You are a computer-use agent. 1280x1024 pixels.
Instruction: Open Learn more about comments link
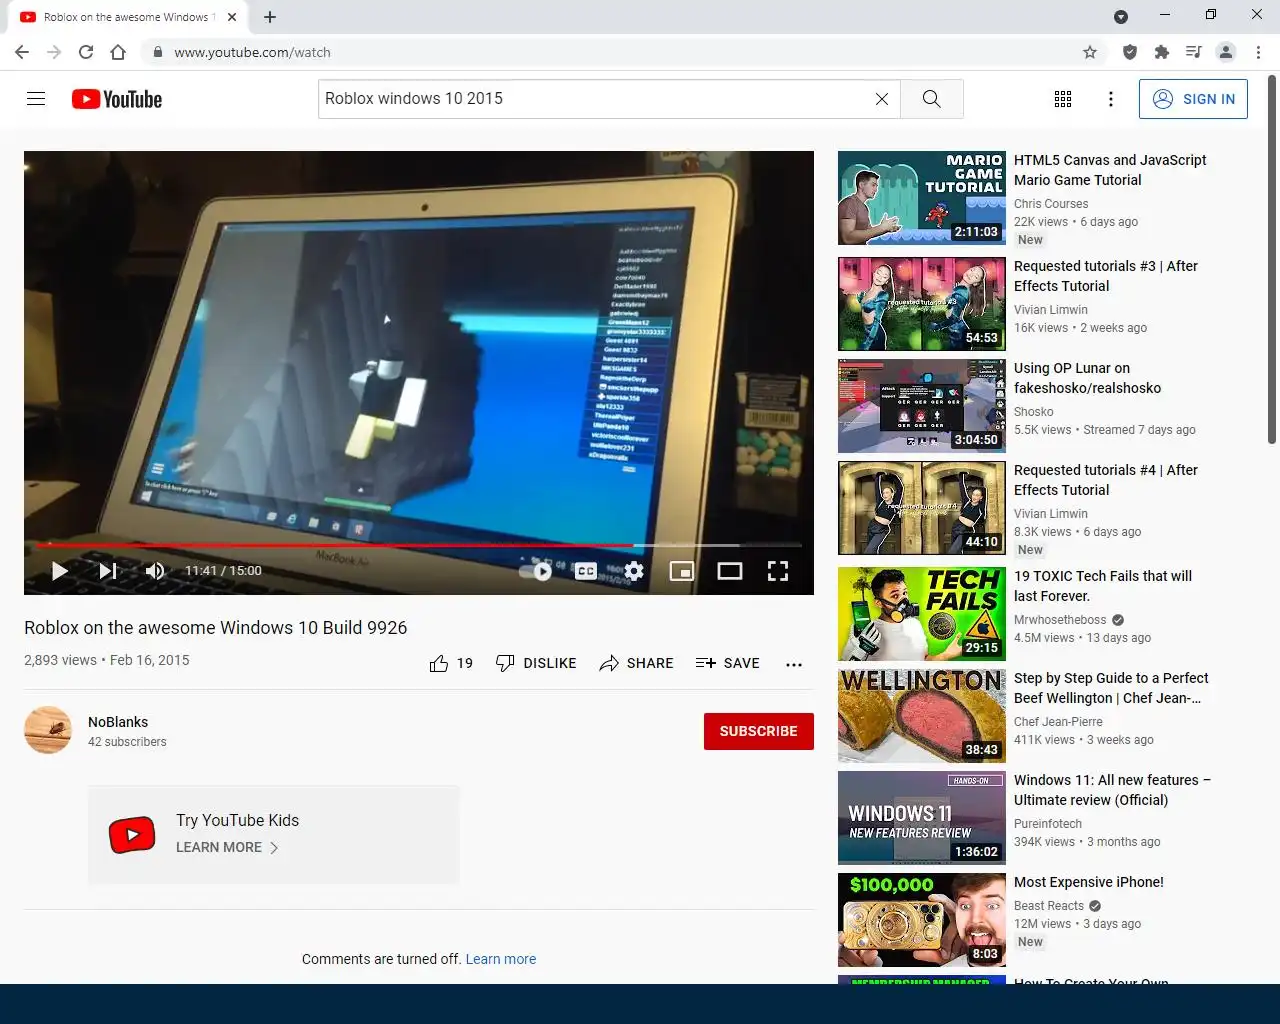point(501,959)
